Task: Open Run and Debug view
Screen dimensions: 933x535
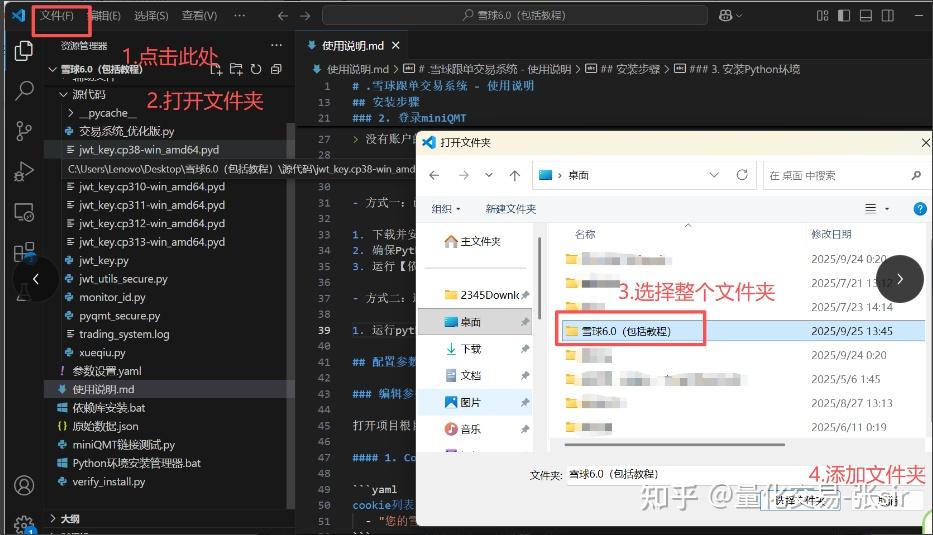Action: tap(24, 171)
